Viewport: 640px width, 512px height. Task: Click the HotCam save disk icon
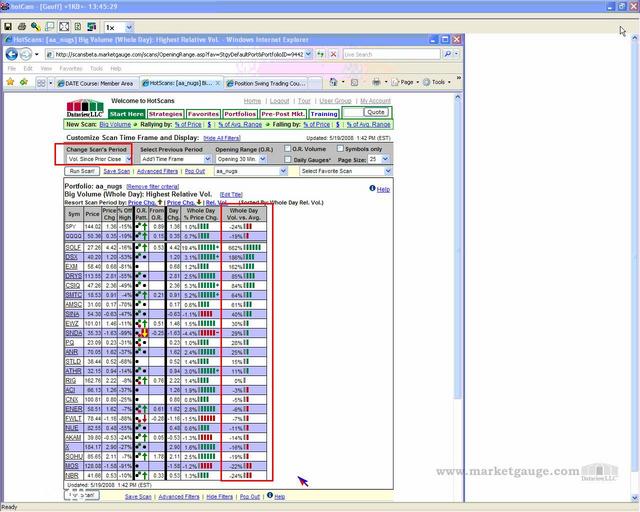(8, 27)
